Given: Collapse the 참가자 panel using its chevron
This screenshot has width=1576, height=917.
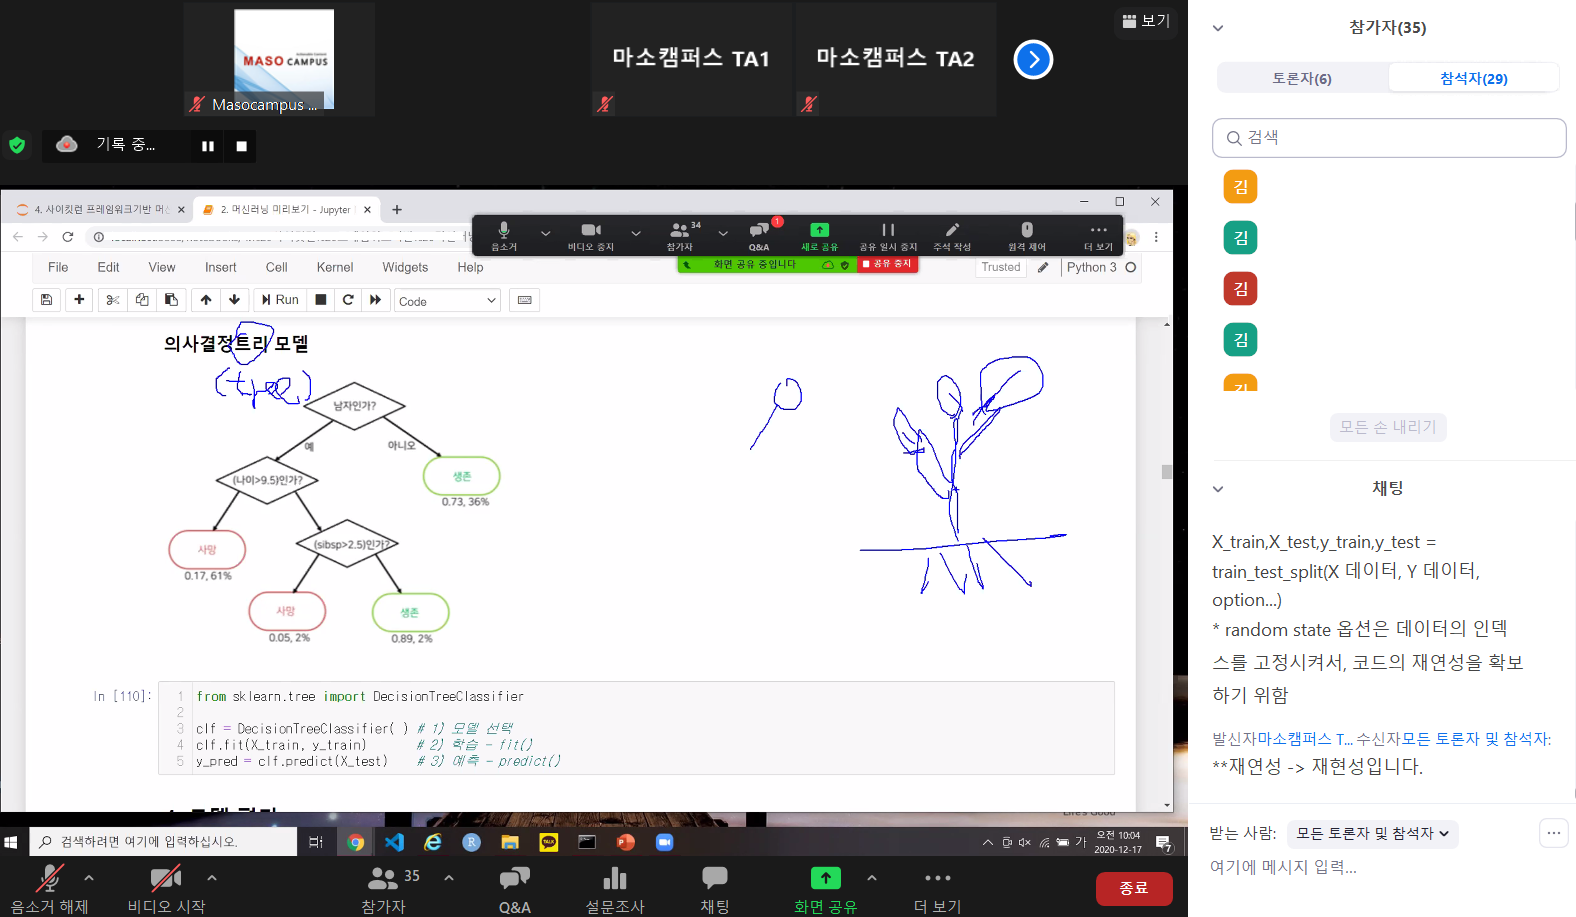Looking at the screenshot, I should click(x=1218, y=28).
